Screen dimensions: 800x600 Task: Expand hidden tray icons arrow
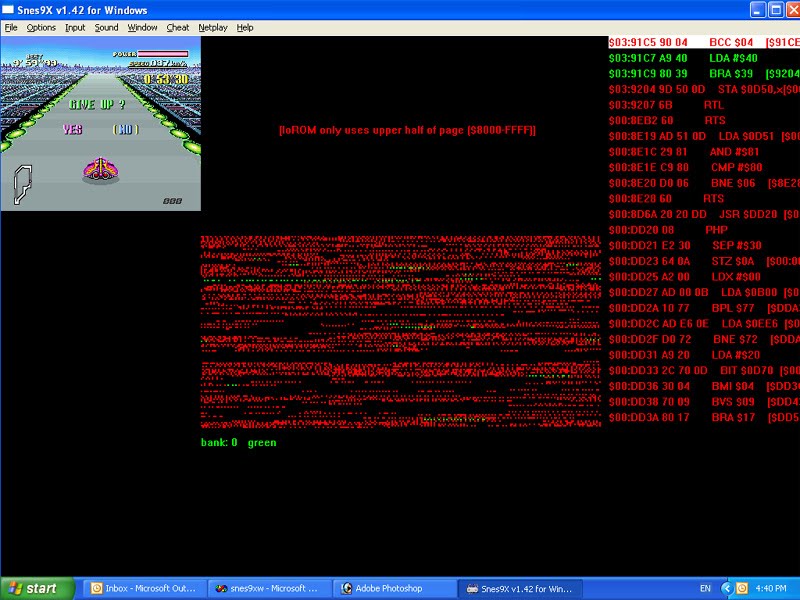[x=727, y=588]
